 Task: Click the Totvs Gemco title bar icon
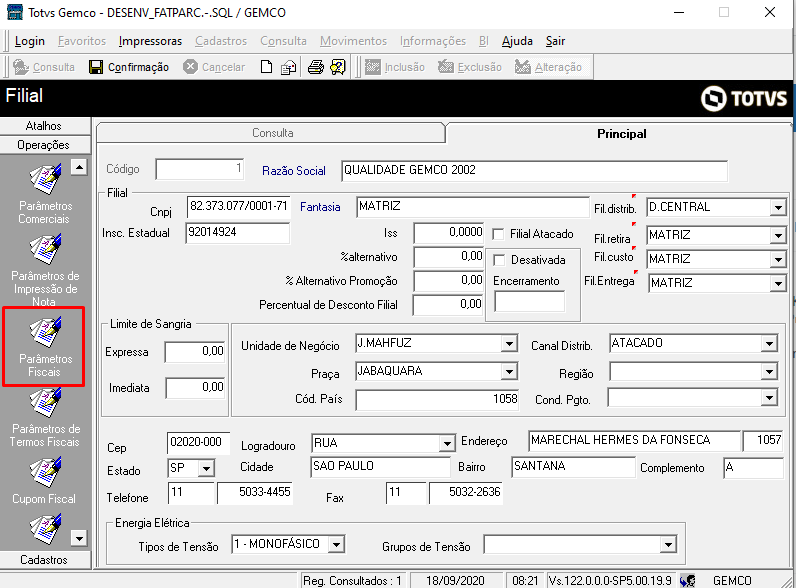click(15, 12)
